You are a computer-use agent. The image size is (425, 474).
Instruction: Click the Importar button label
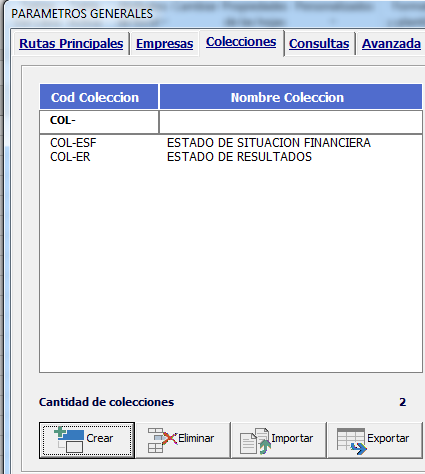[292, 438]
